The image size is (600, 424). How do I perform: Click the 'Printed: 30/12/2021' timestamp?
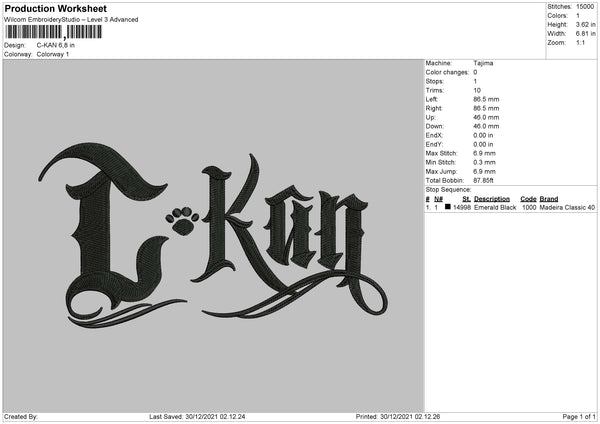point(398,417)
